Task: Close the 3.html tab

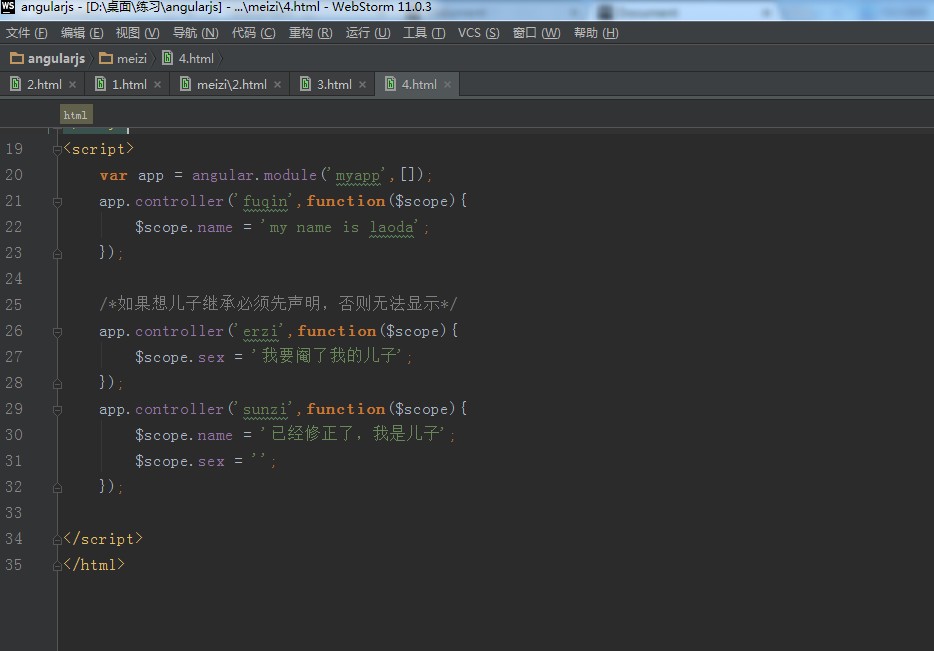Action: (x=362, y=85)
